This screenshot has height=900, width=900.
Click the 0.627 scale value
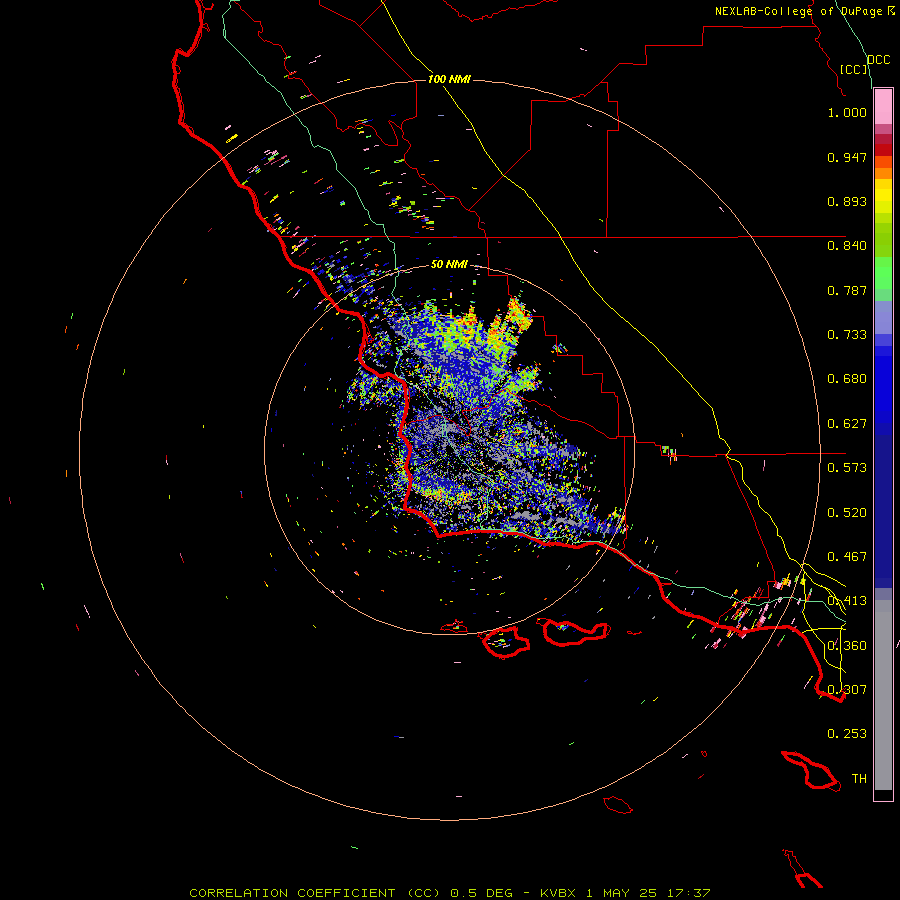(x=847, y=424)
